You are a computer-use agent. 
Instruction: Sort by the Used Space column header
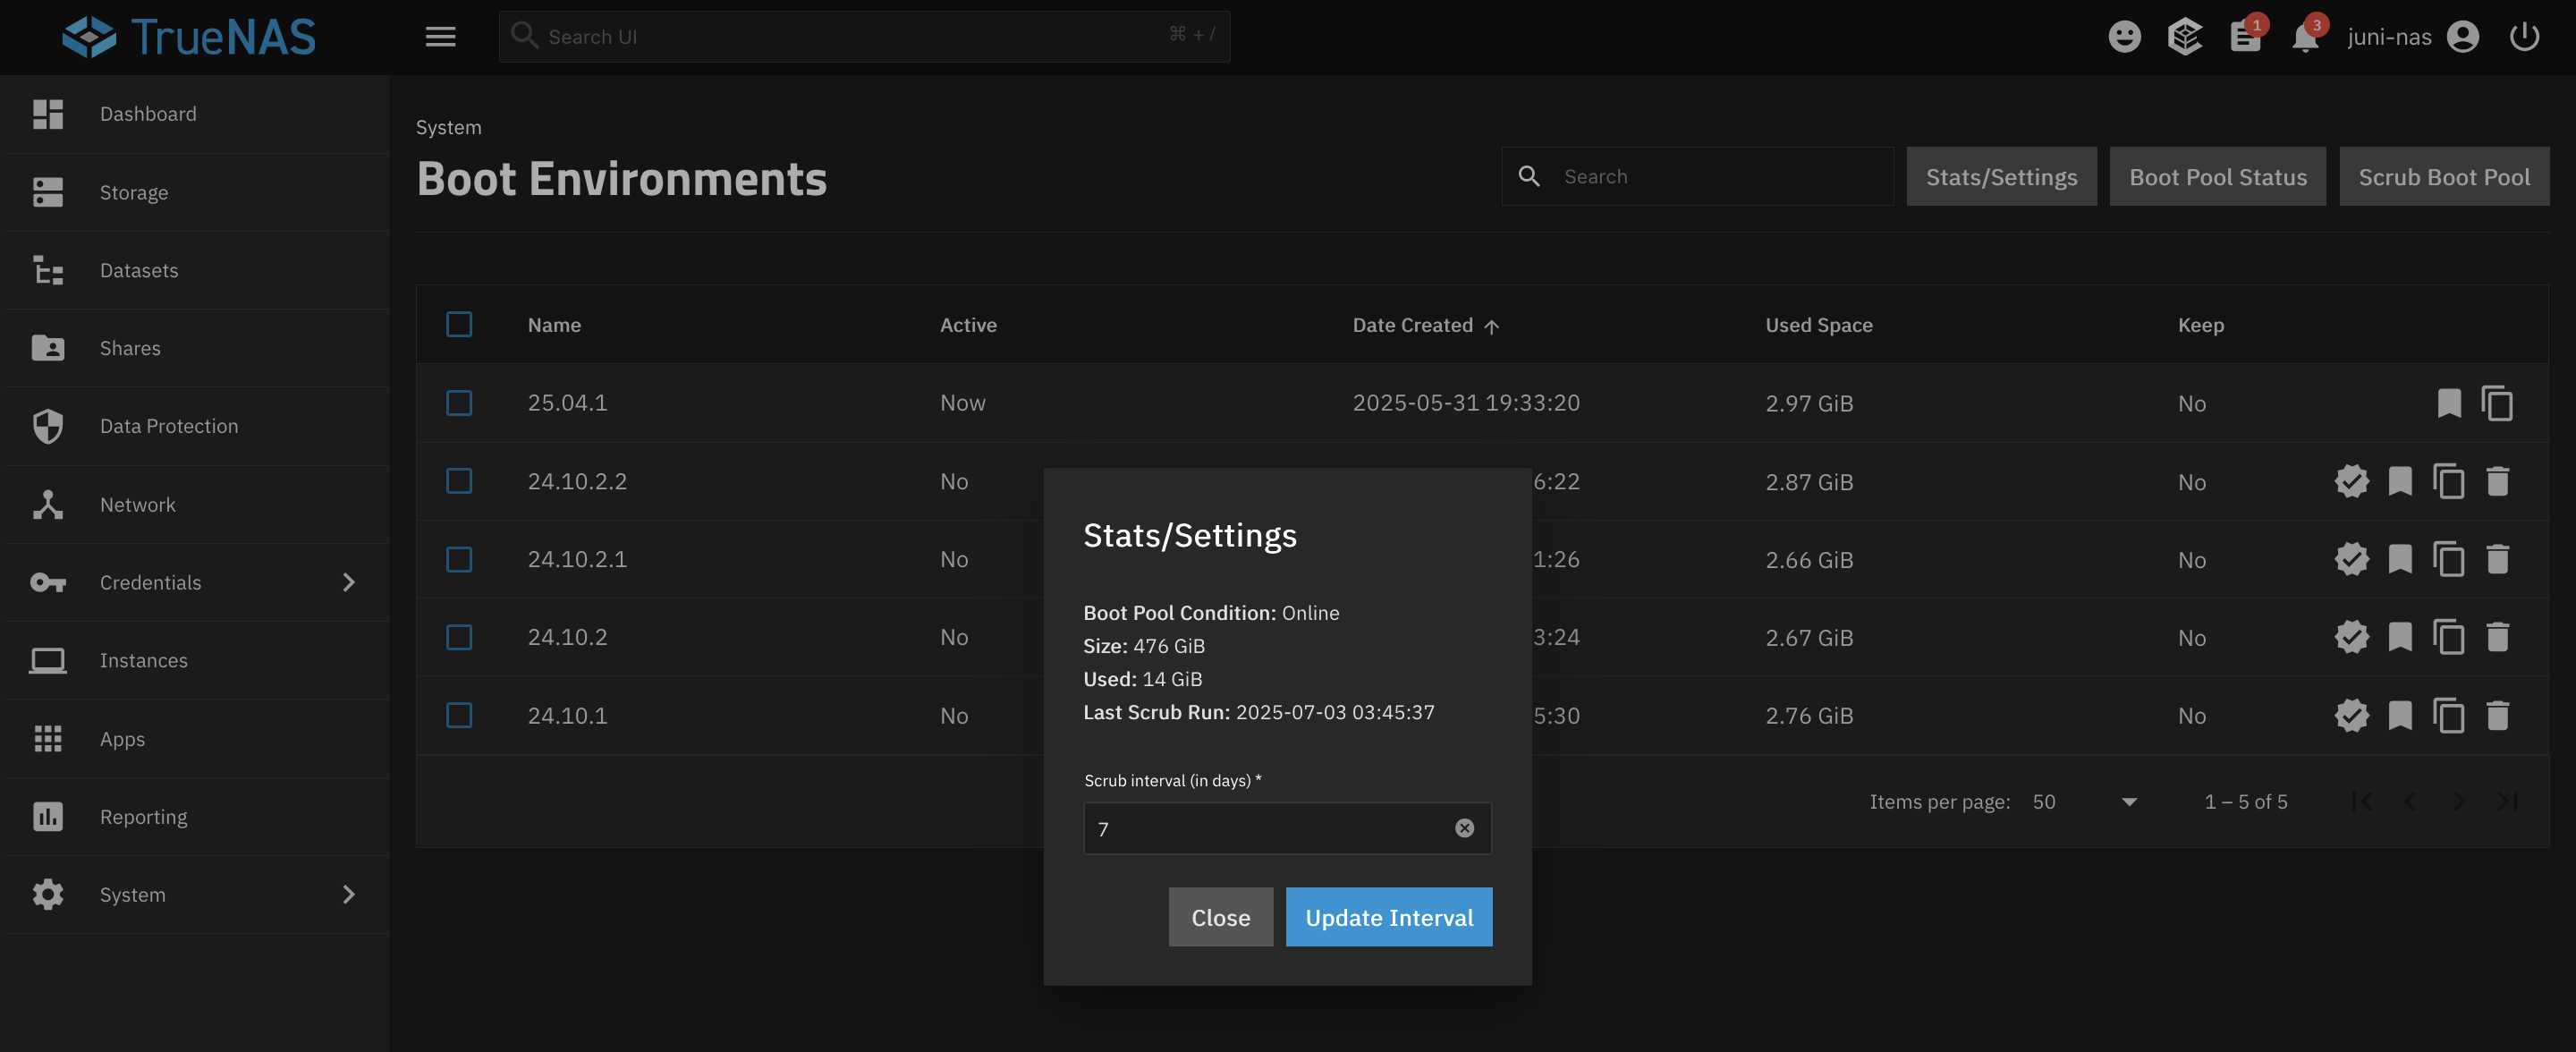click(1819, 325)
